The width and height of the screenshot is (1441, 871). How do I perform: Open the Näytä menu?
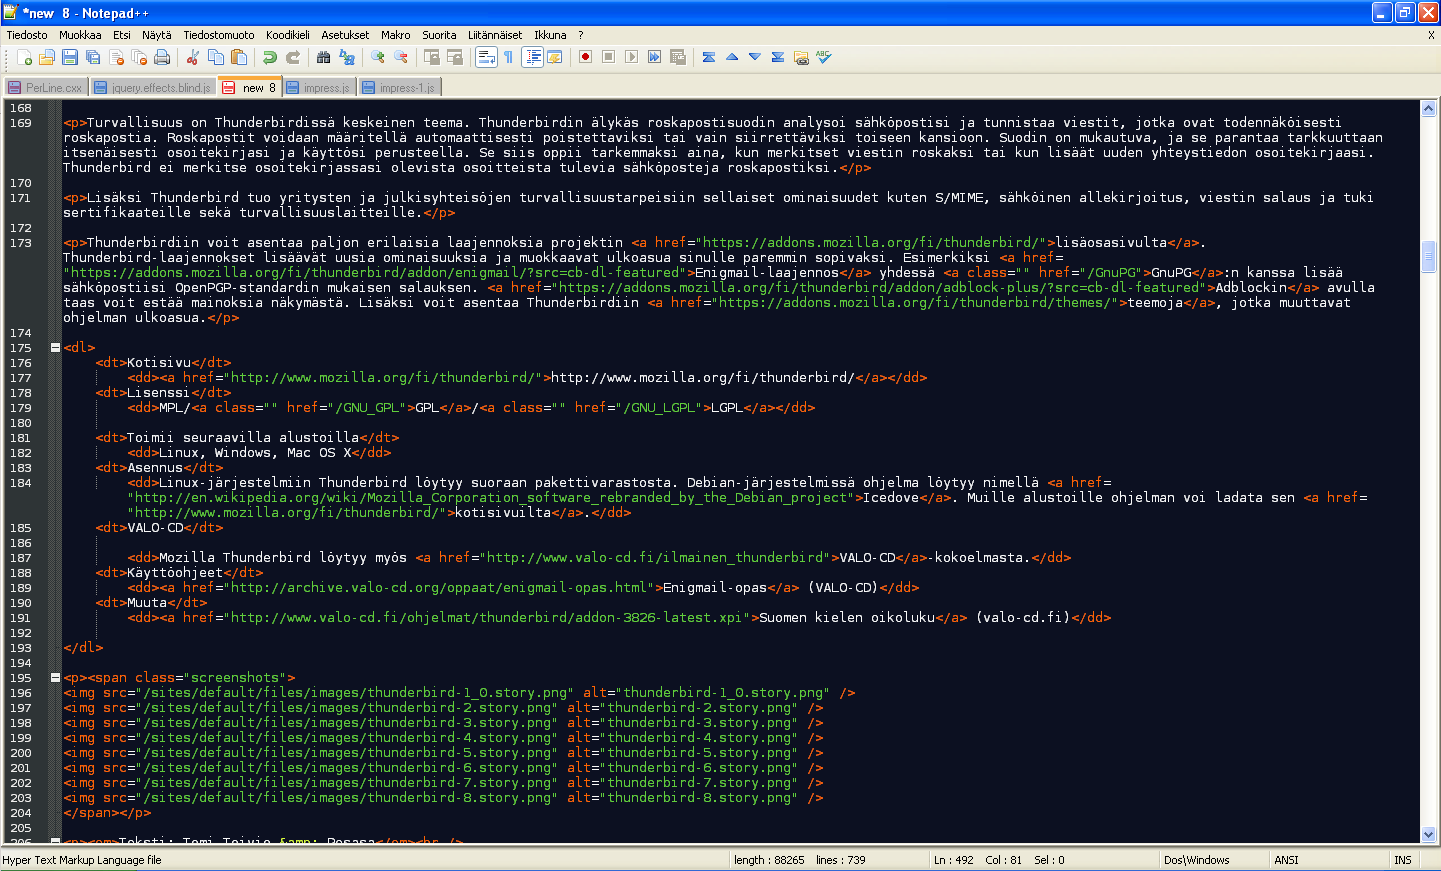pos(157,35)
